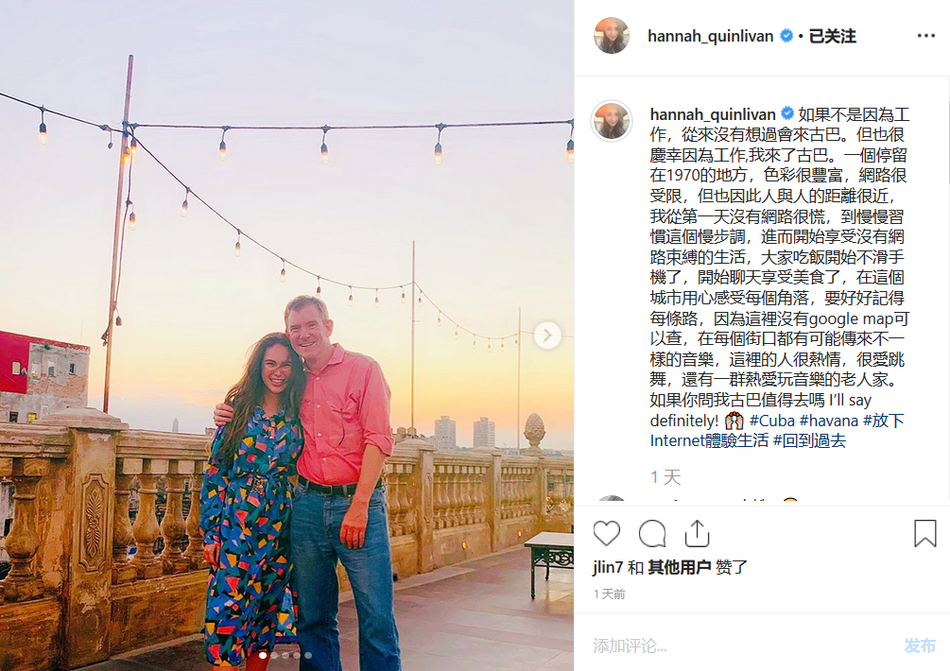Like the post with the heart icon

point(606,534)
